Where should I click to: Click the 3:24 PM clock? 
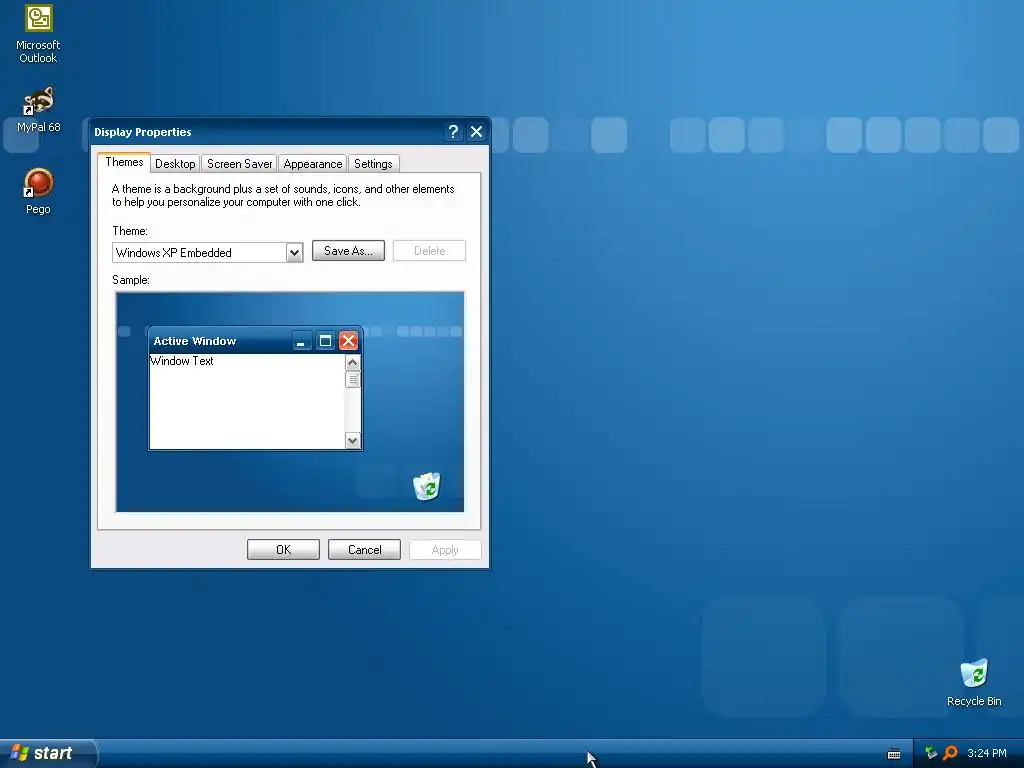[987, 753]
